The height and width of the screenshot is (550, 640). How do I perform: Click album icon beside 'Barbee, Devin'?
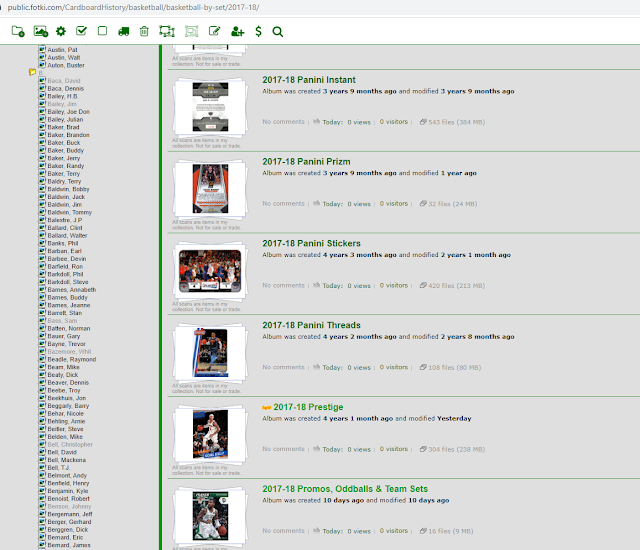42,259
